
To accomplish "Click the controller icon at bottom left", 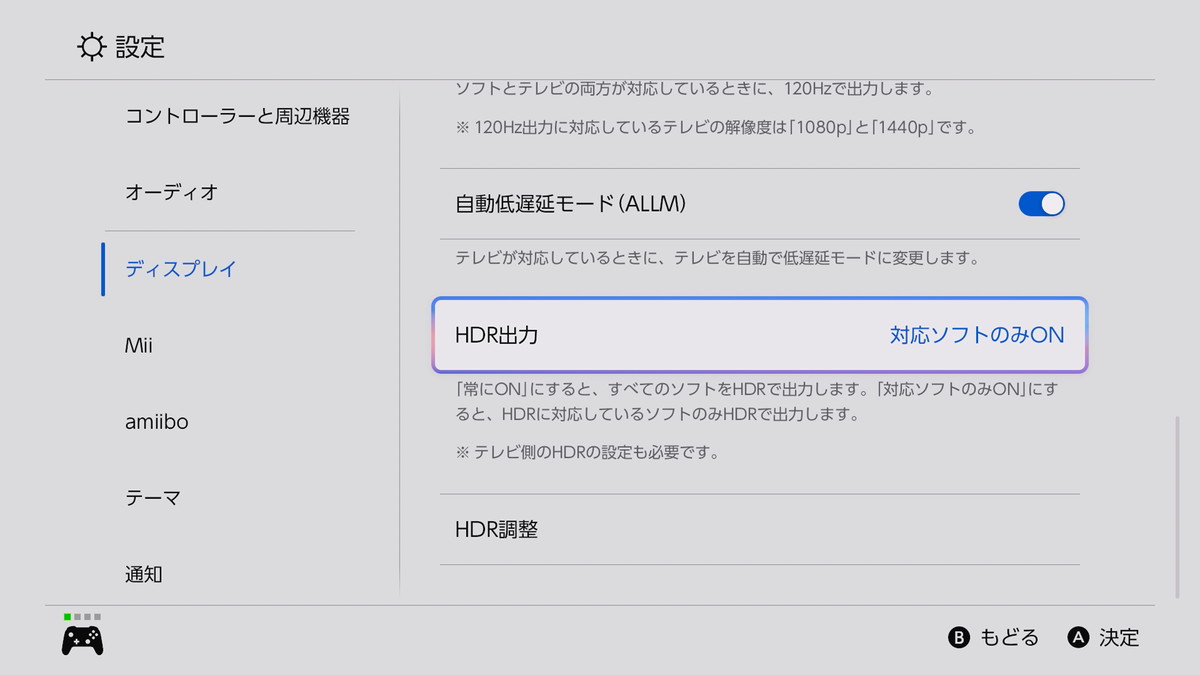I will pyautogui.click(x=83, y=640).
